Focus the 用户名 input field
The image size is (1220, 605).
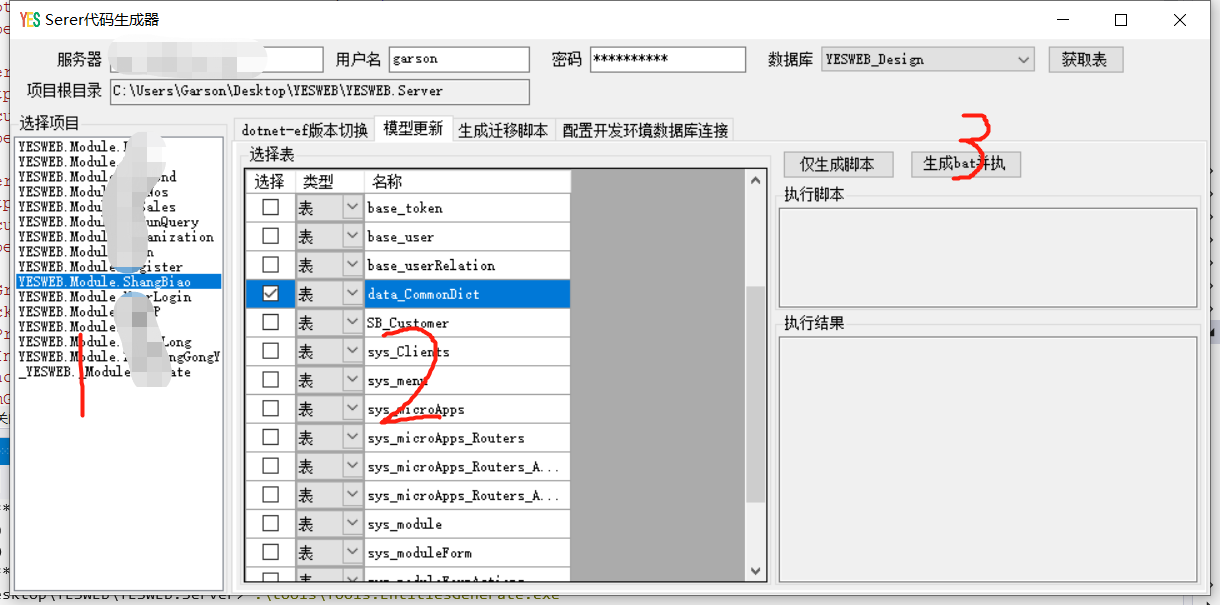click(x=459, y=60)
